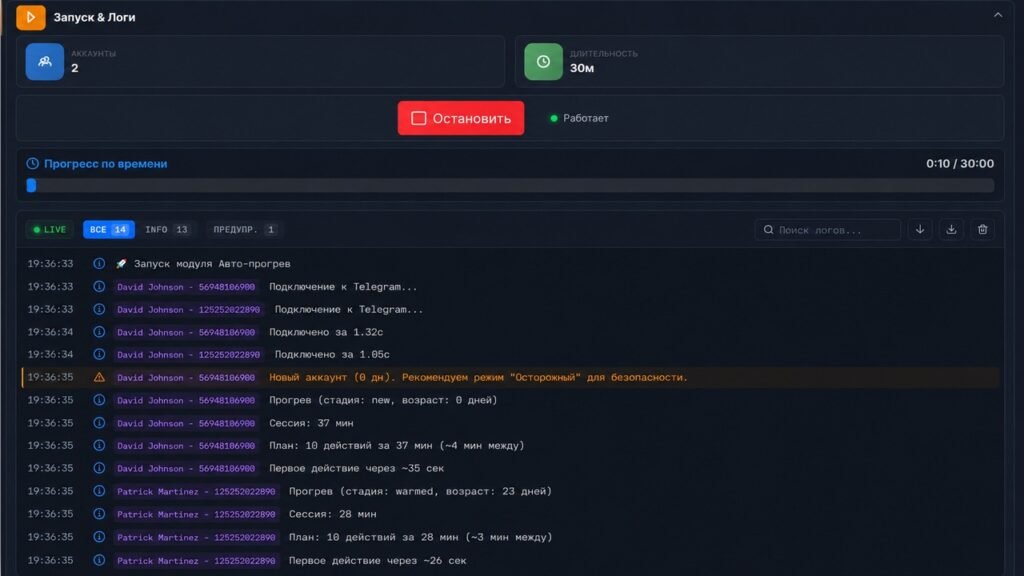Click the Прогресс по времени clock icon
Image resolution: width=1024 pixels, height=576 pixels.
click(32, 163)
